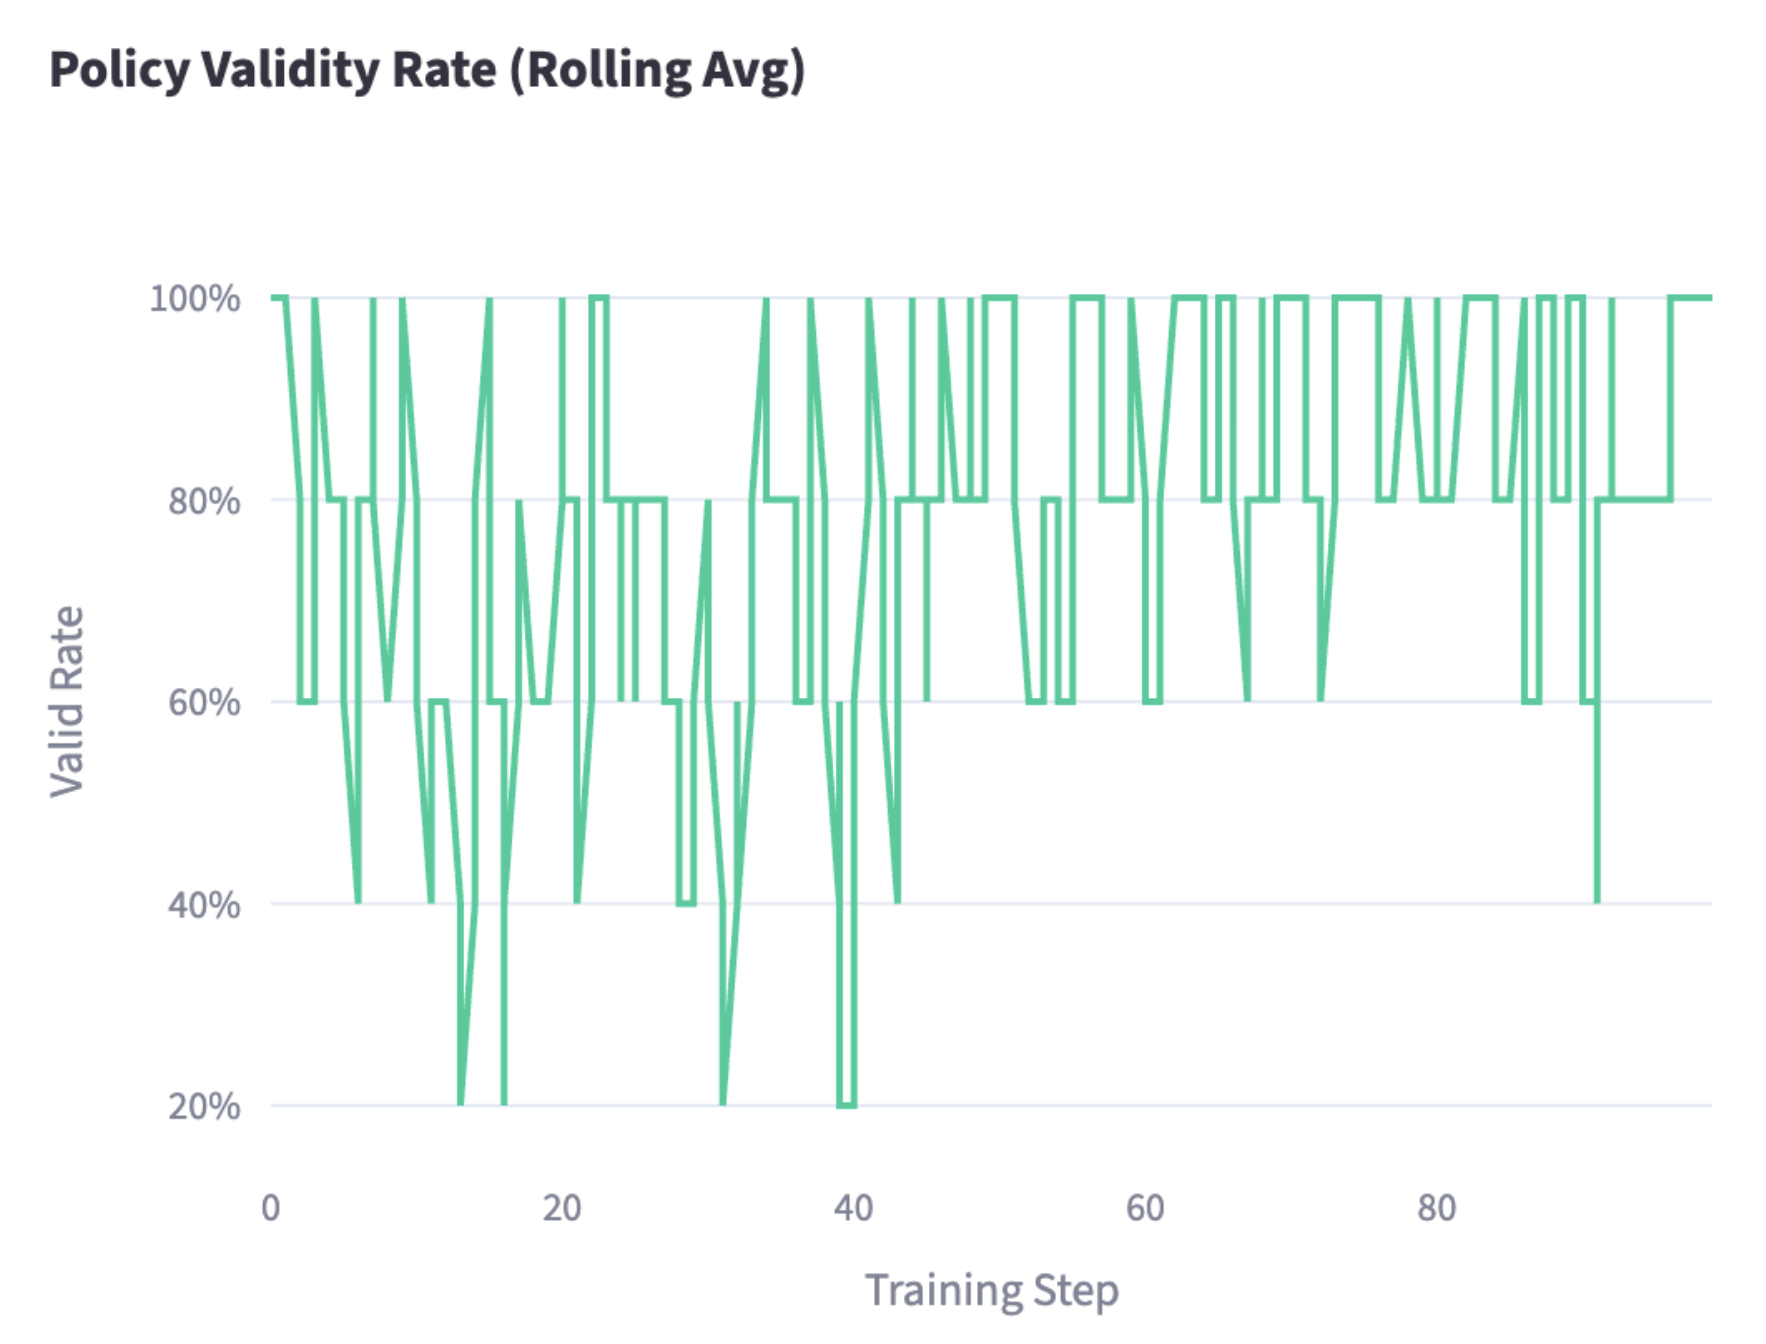1766x1344 pixels.
Task: Select the 100% y-axis tick label
Action: pyautogui.click(x=195, y=298)
